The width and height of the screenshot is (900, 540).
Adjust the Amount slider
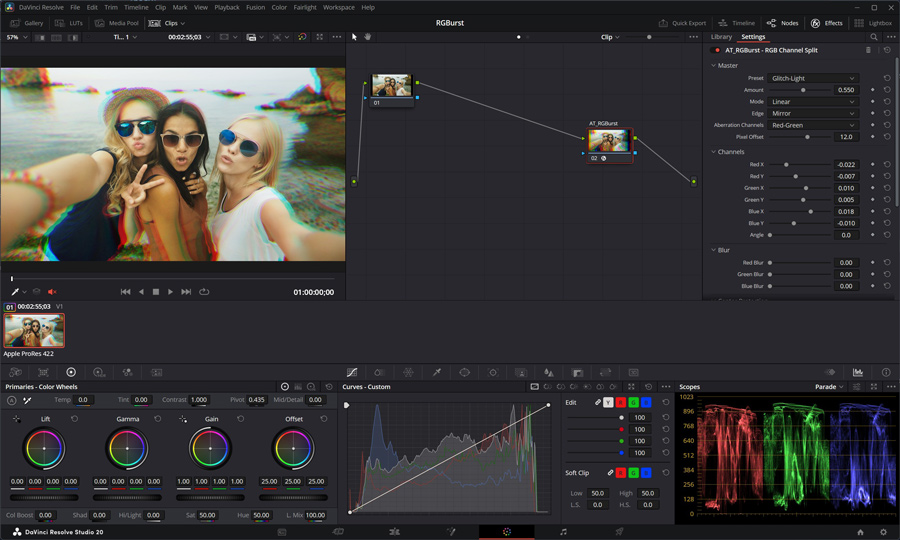tap(803, 90)
